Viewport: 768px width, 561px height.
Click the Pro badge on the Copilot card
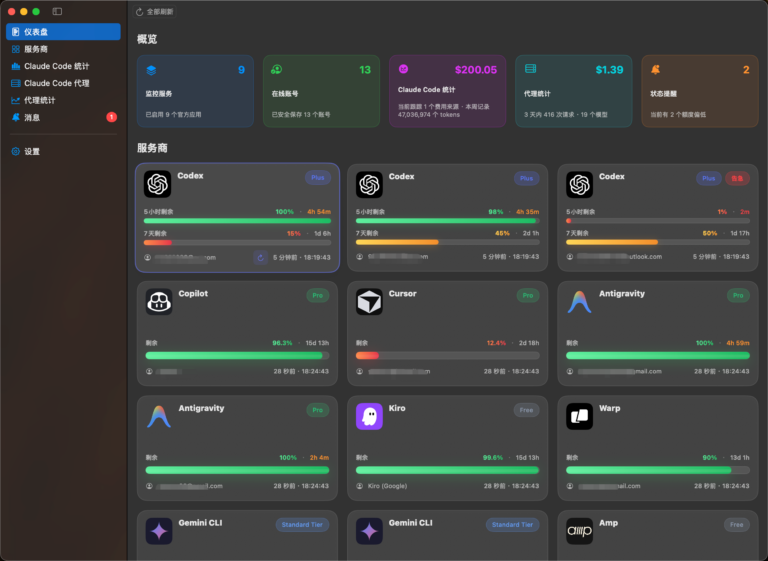point(318,295)
